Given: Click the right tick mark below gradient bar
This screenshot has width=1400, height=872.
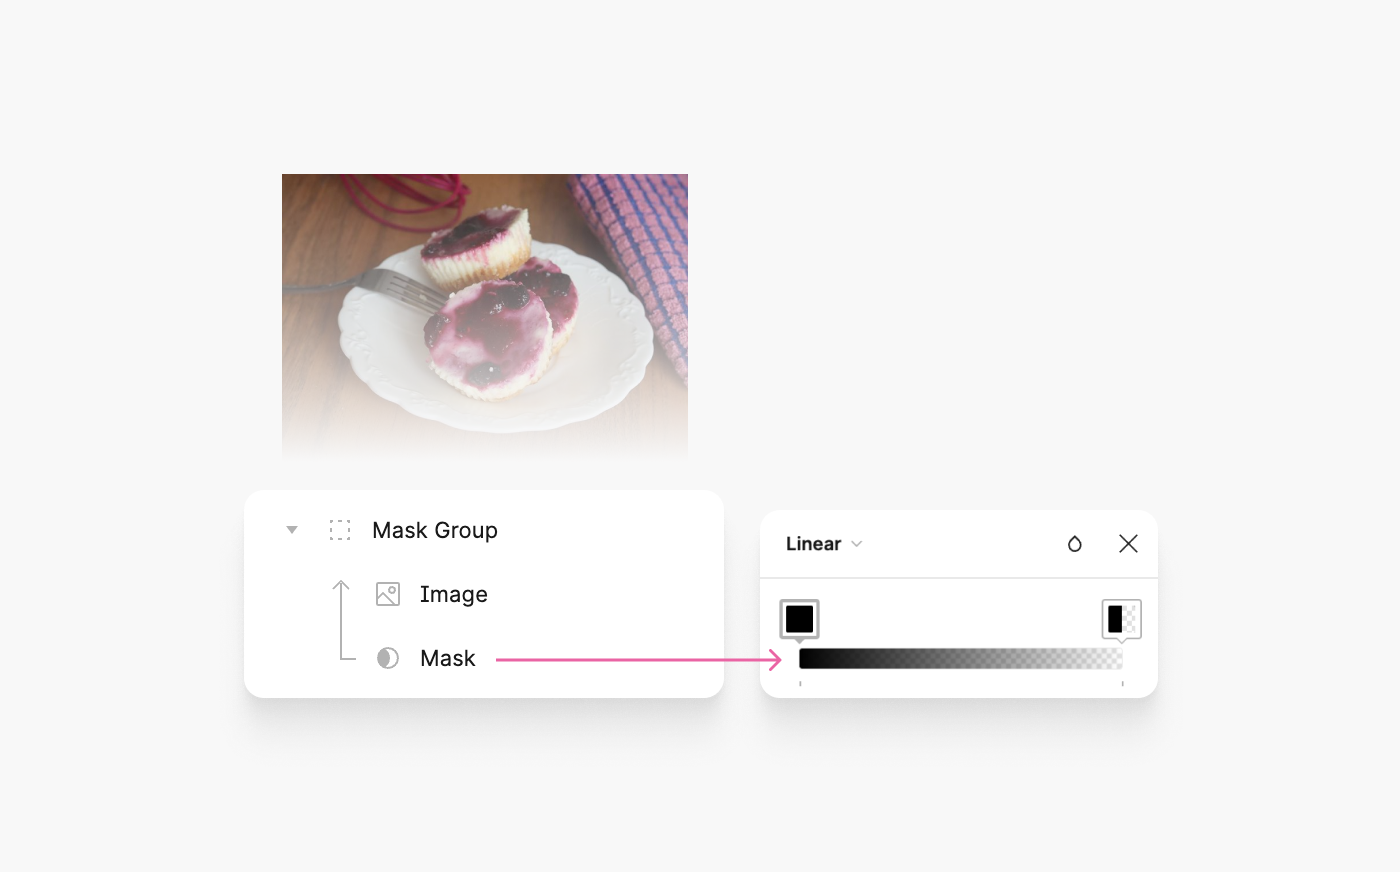Looking at the screenshot, I should click(x=1123, y=684).
